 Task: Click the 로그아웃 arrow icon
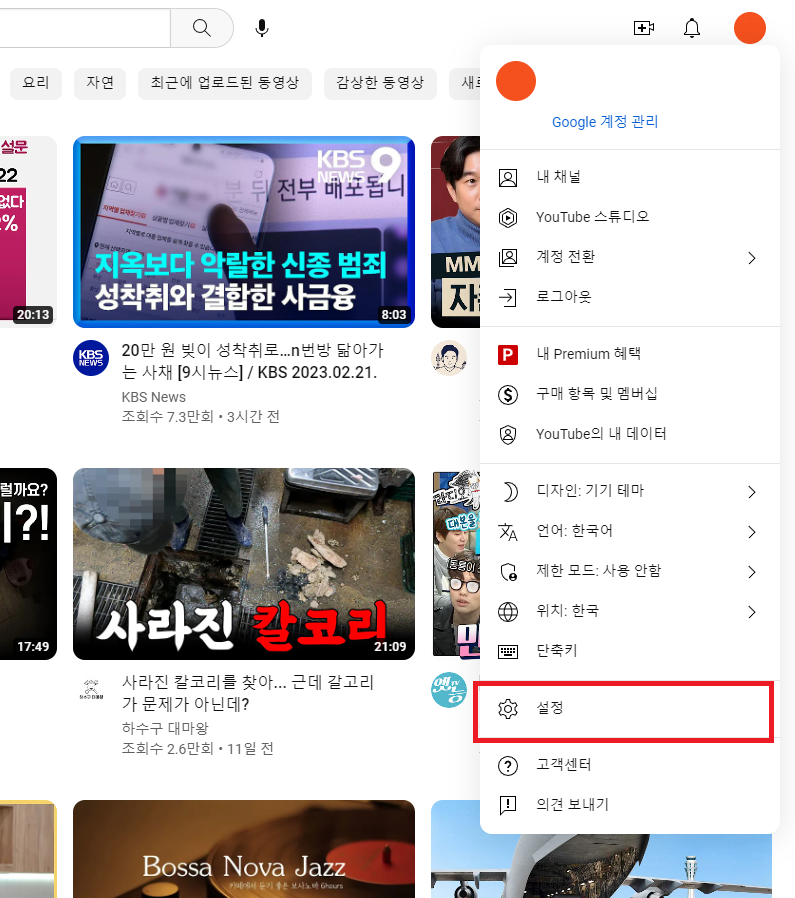coord(507,297)
